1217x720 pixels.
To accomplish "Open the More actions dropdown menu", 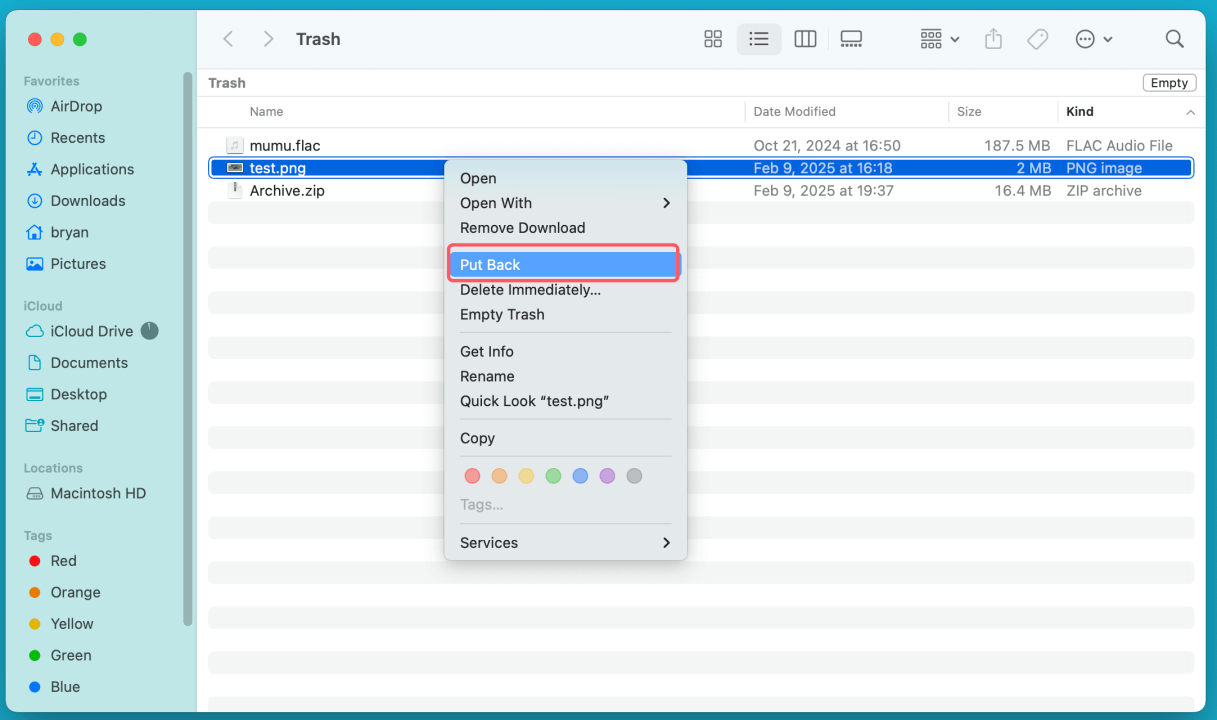I will point(1094,39).
